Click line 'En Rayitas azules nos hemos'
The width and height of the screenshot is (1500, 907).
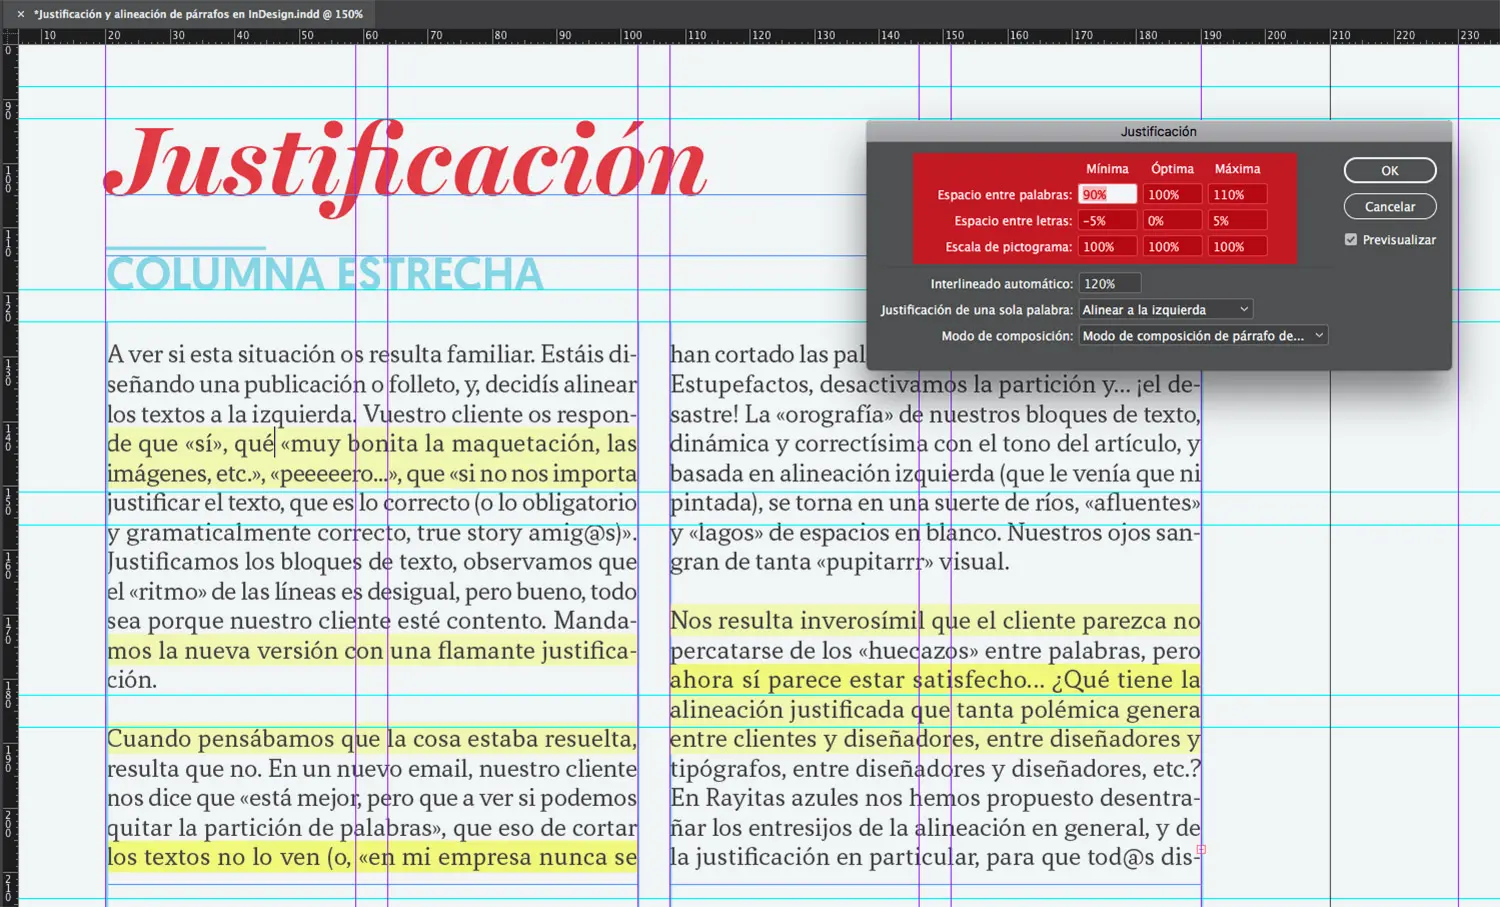click(x=935, y=798)
